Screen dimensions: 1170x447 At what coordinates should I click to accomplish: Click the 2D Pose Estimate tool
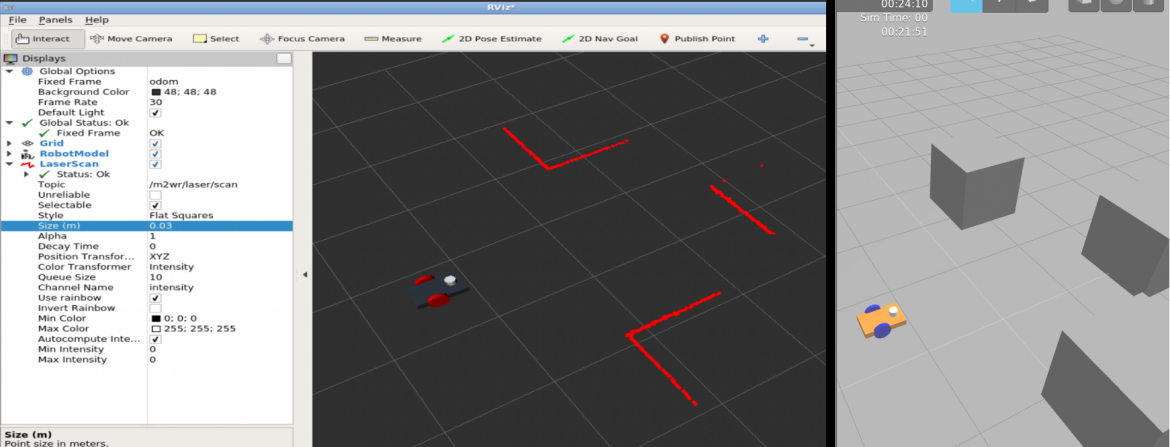tap(491, 39)
